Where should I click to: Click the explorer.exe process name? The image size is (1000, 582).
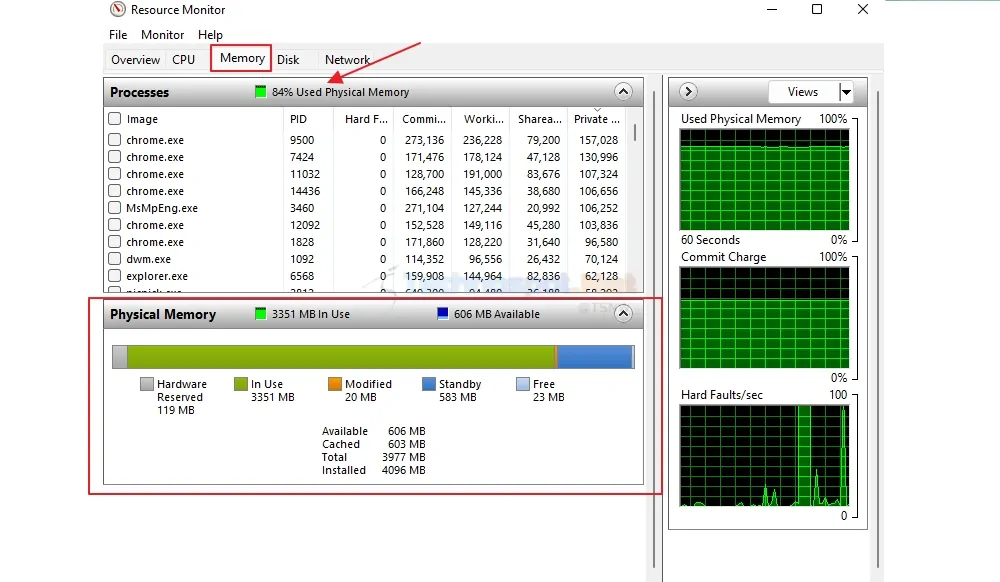coord(157,276)
